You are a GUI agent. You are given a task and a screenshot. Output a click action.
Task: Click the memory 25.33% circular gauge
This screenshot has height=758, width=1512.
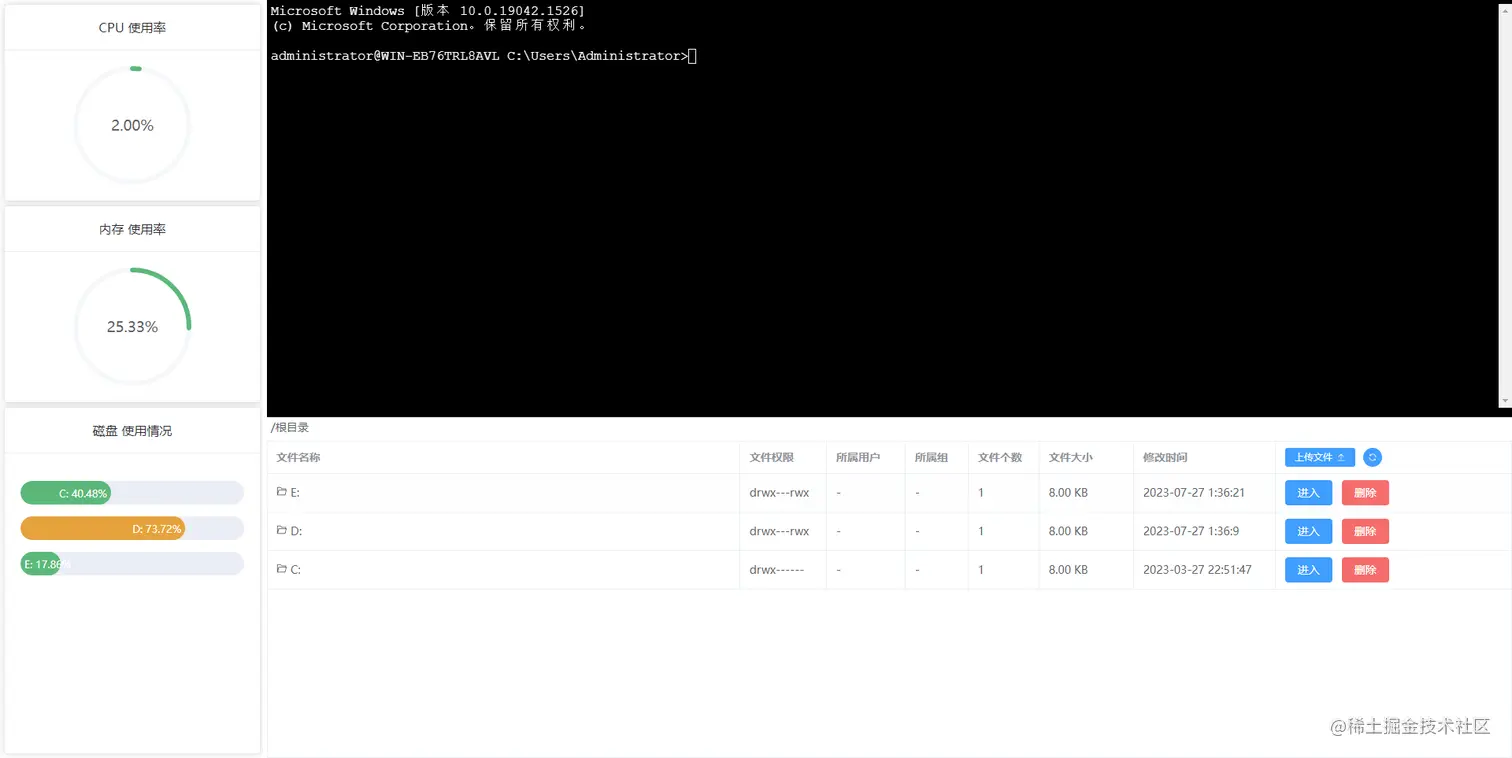coord(132,326)
